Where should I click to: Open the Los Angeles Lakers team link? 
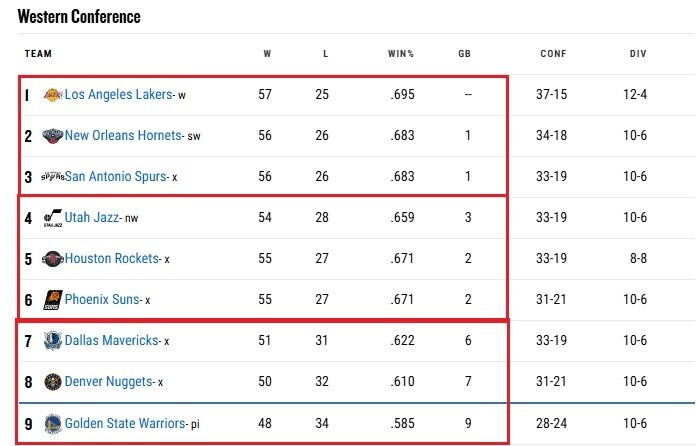(x=118, y=95)
